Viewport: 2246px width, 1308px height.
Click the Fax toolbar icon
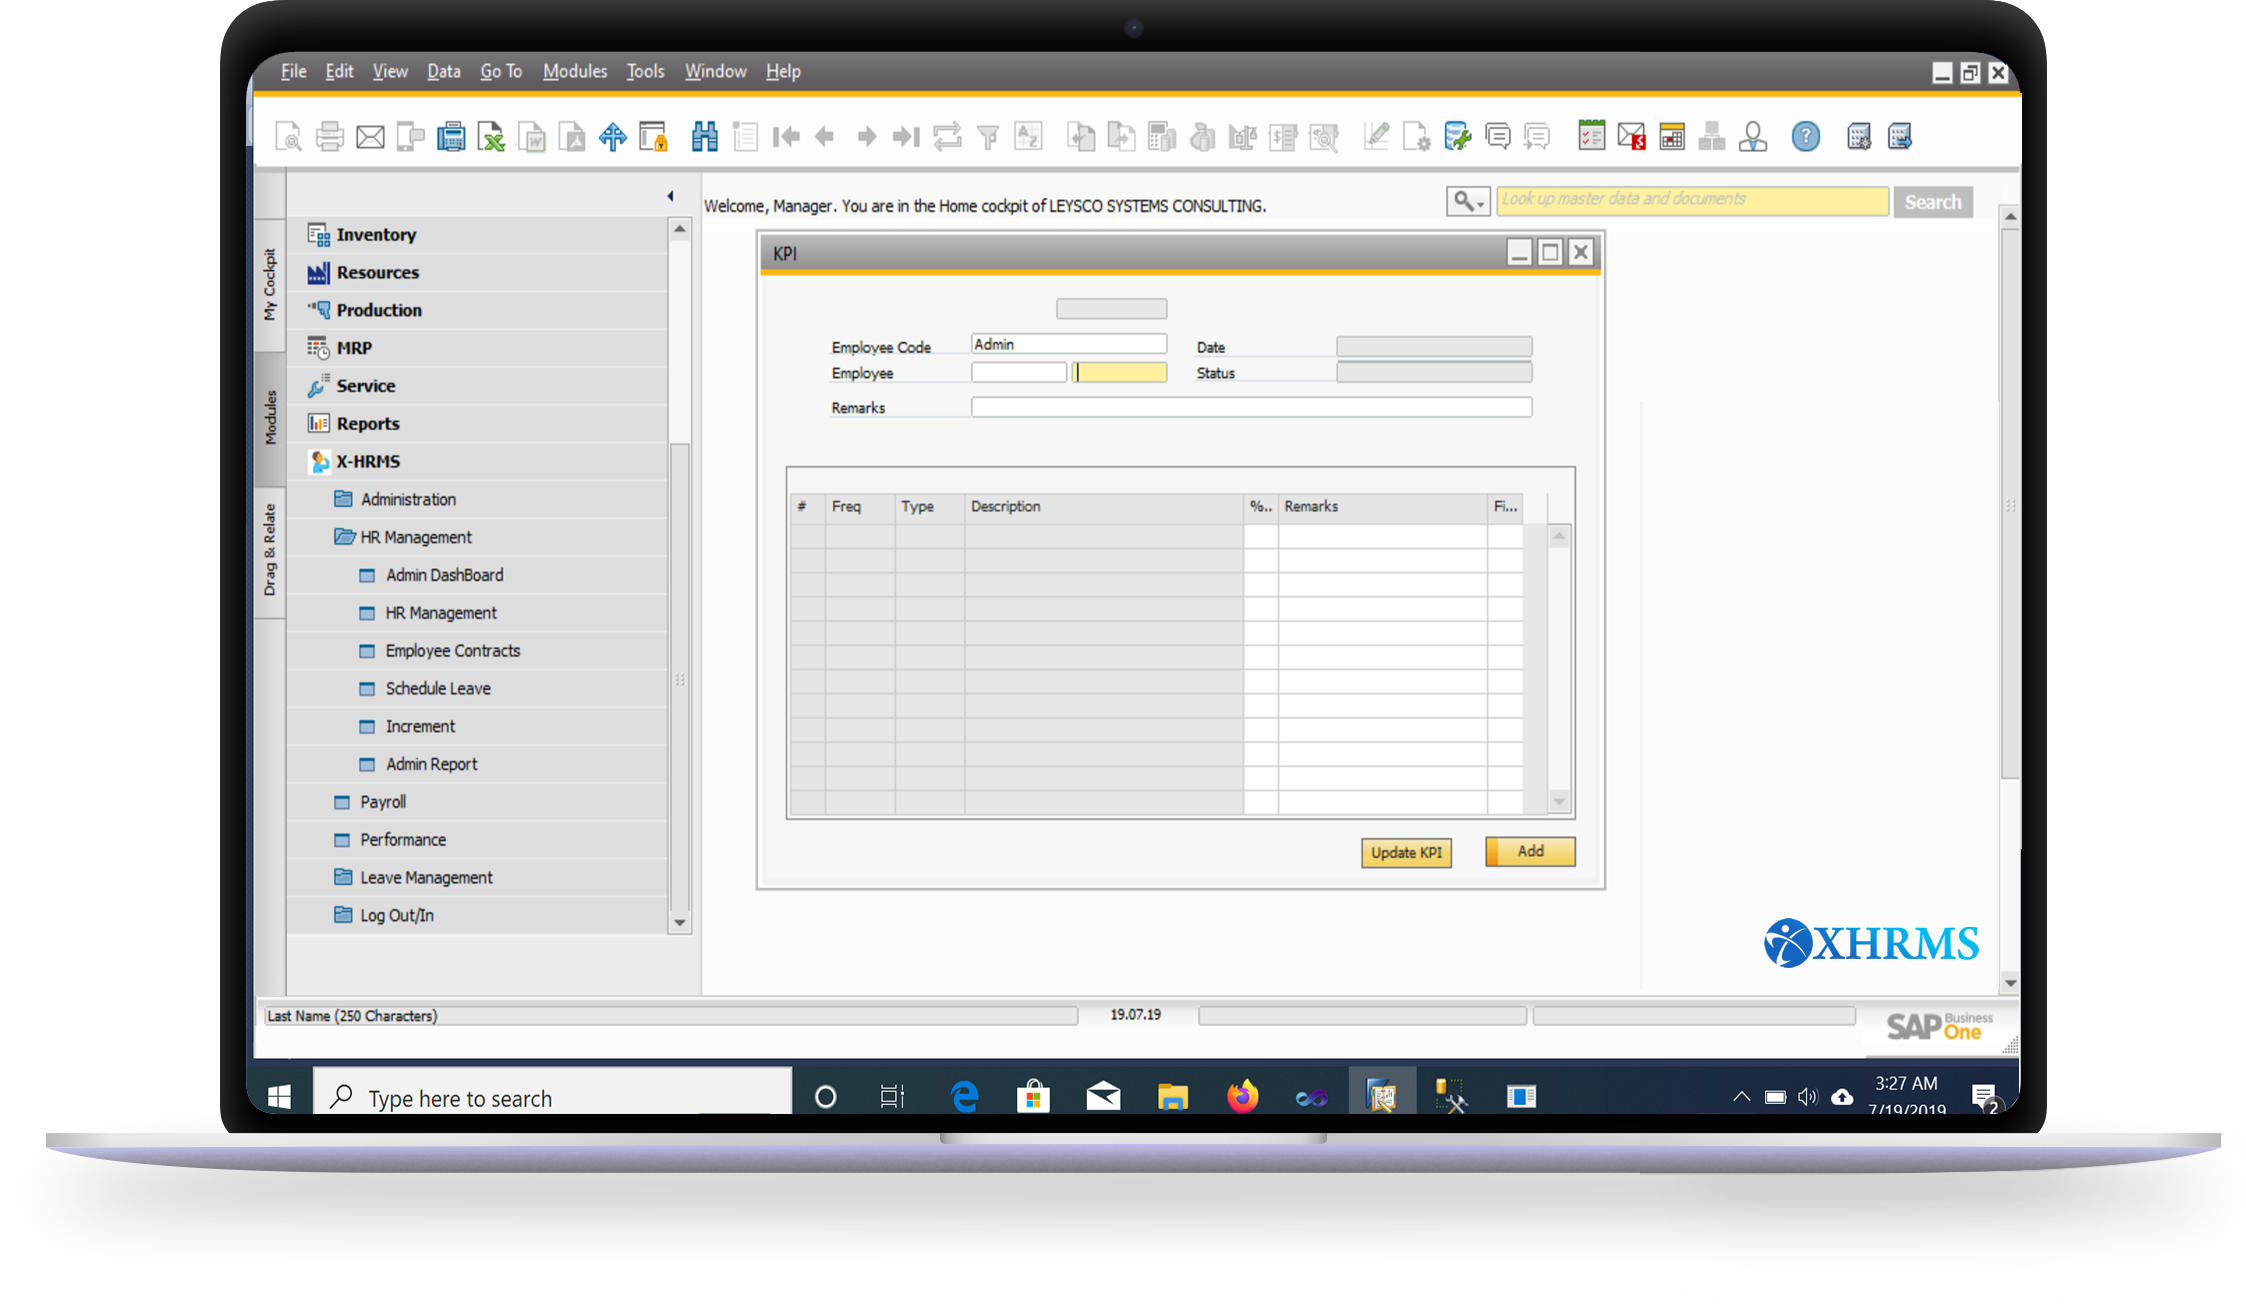451,137
